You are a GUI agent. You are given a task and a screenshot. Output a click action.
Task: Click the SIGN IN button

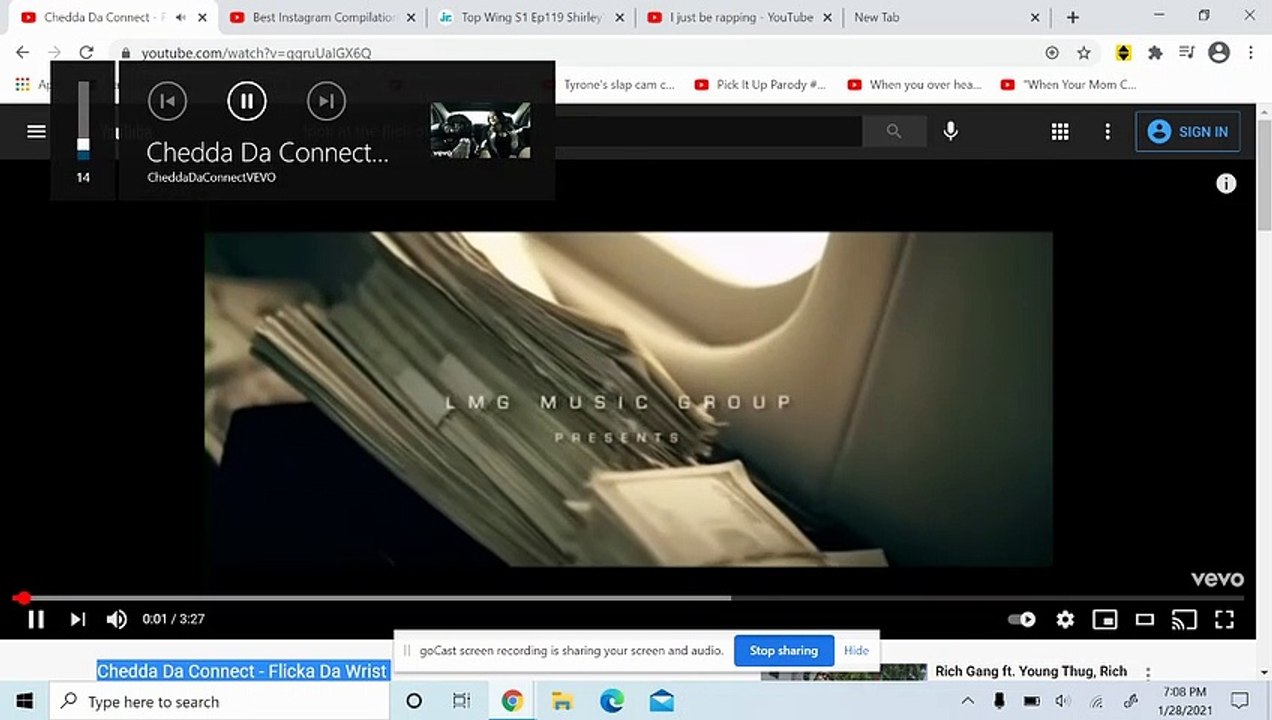(1188, 132)
